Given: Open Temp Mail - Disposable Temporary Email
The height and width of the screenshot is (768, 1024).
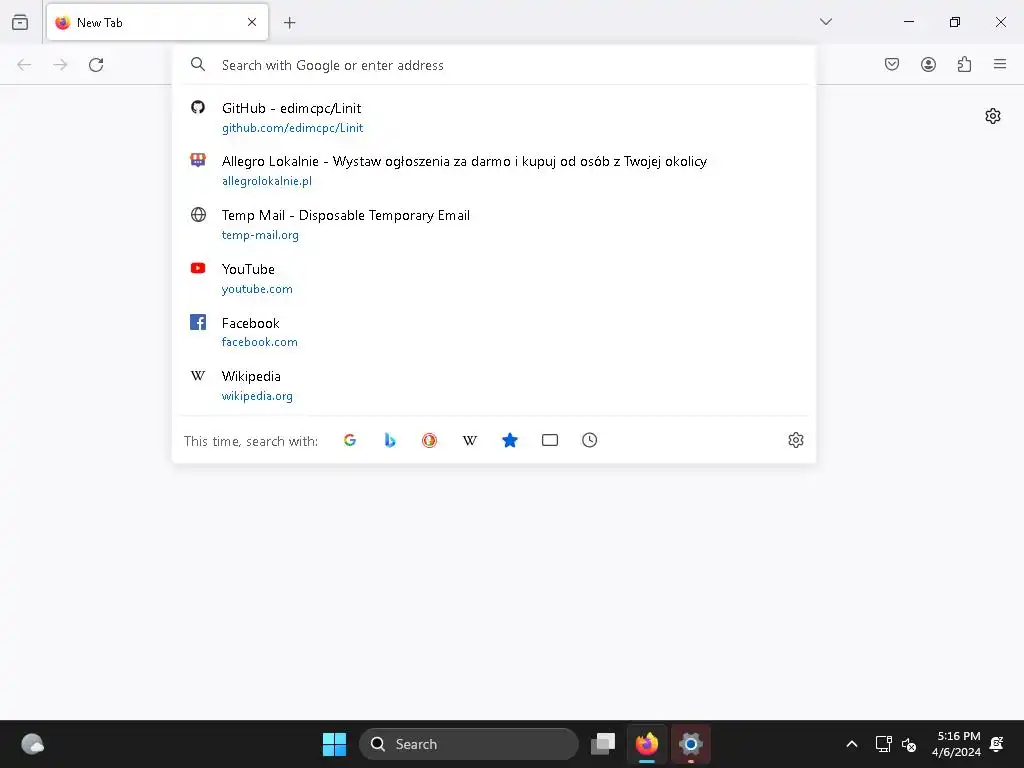Looking at the screenshot, I should pyautogui.click(x=345, y=216).
